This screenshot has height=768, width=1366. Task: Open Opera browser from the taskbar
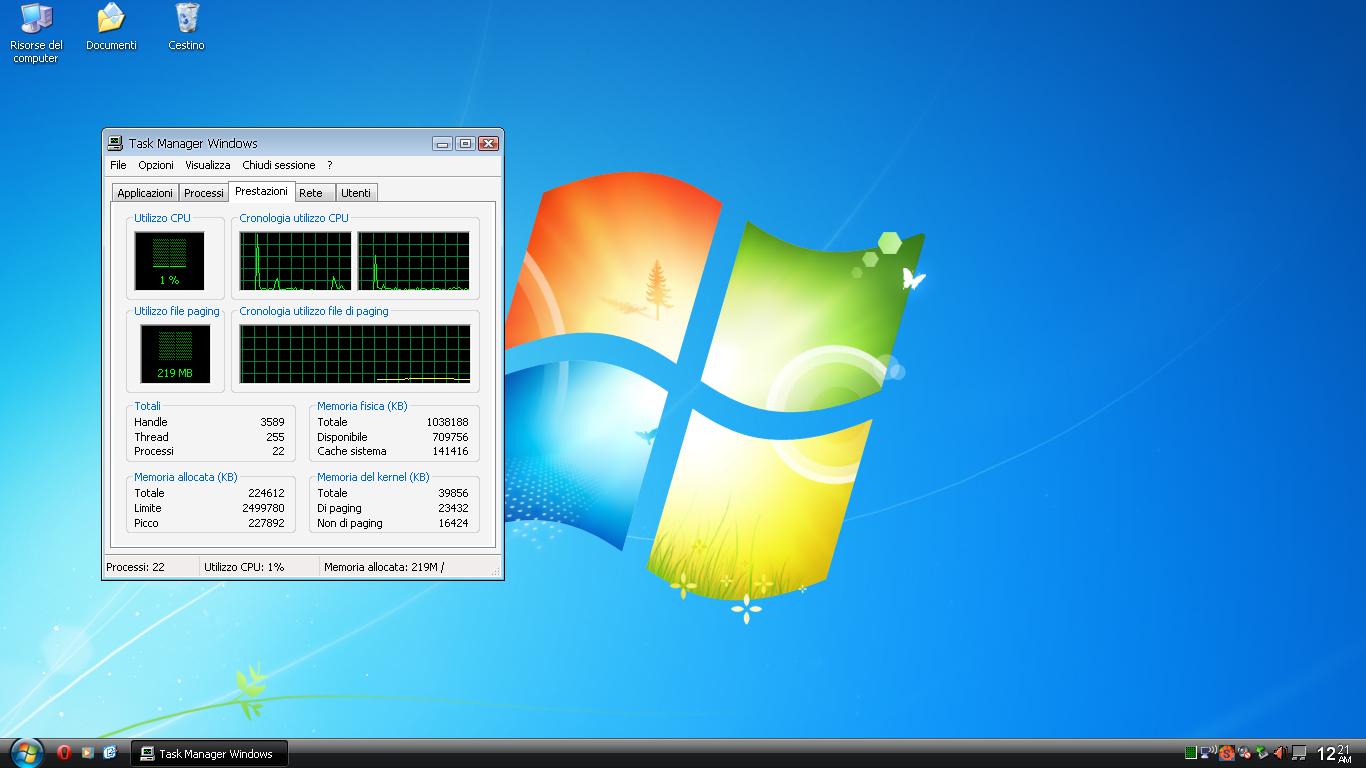[63, 753]
